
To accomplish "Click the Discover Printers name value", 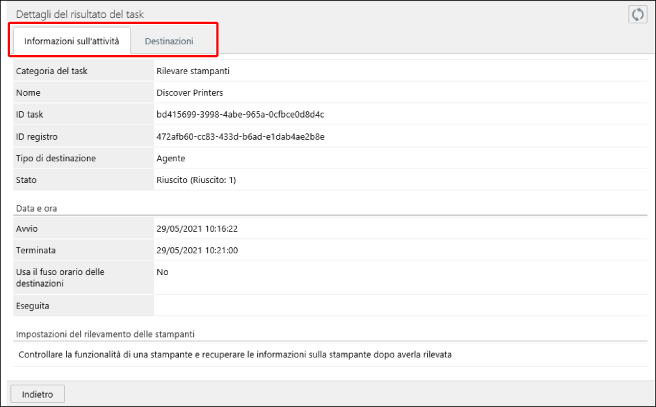I will point(190,93).
